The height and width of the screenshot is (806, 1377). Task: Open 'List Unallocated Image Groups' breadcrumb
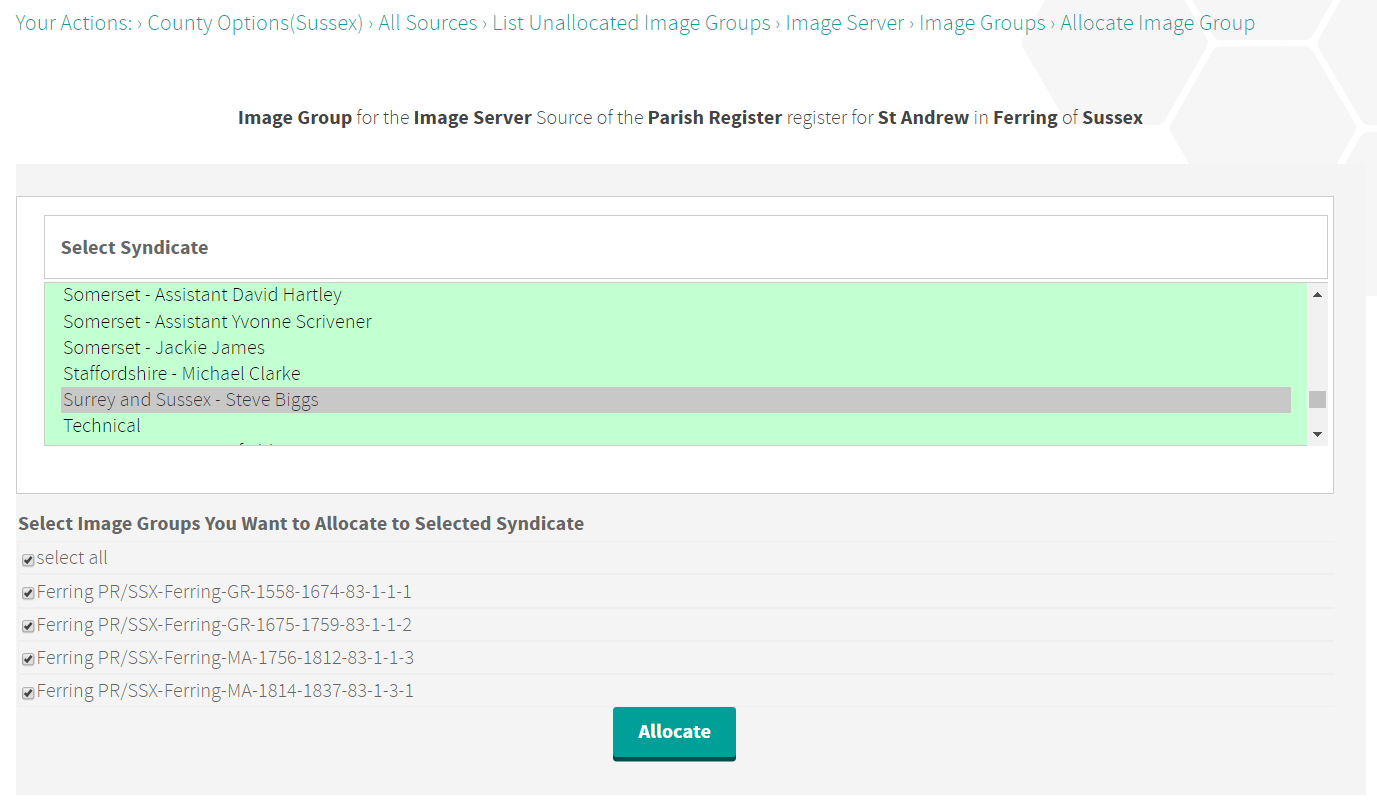[631, 23]
